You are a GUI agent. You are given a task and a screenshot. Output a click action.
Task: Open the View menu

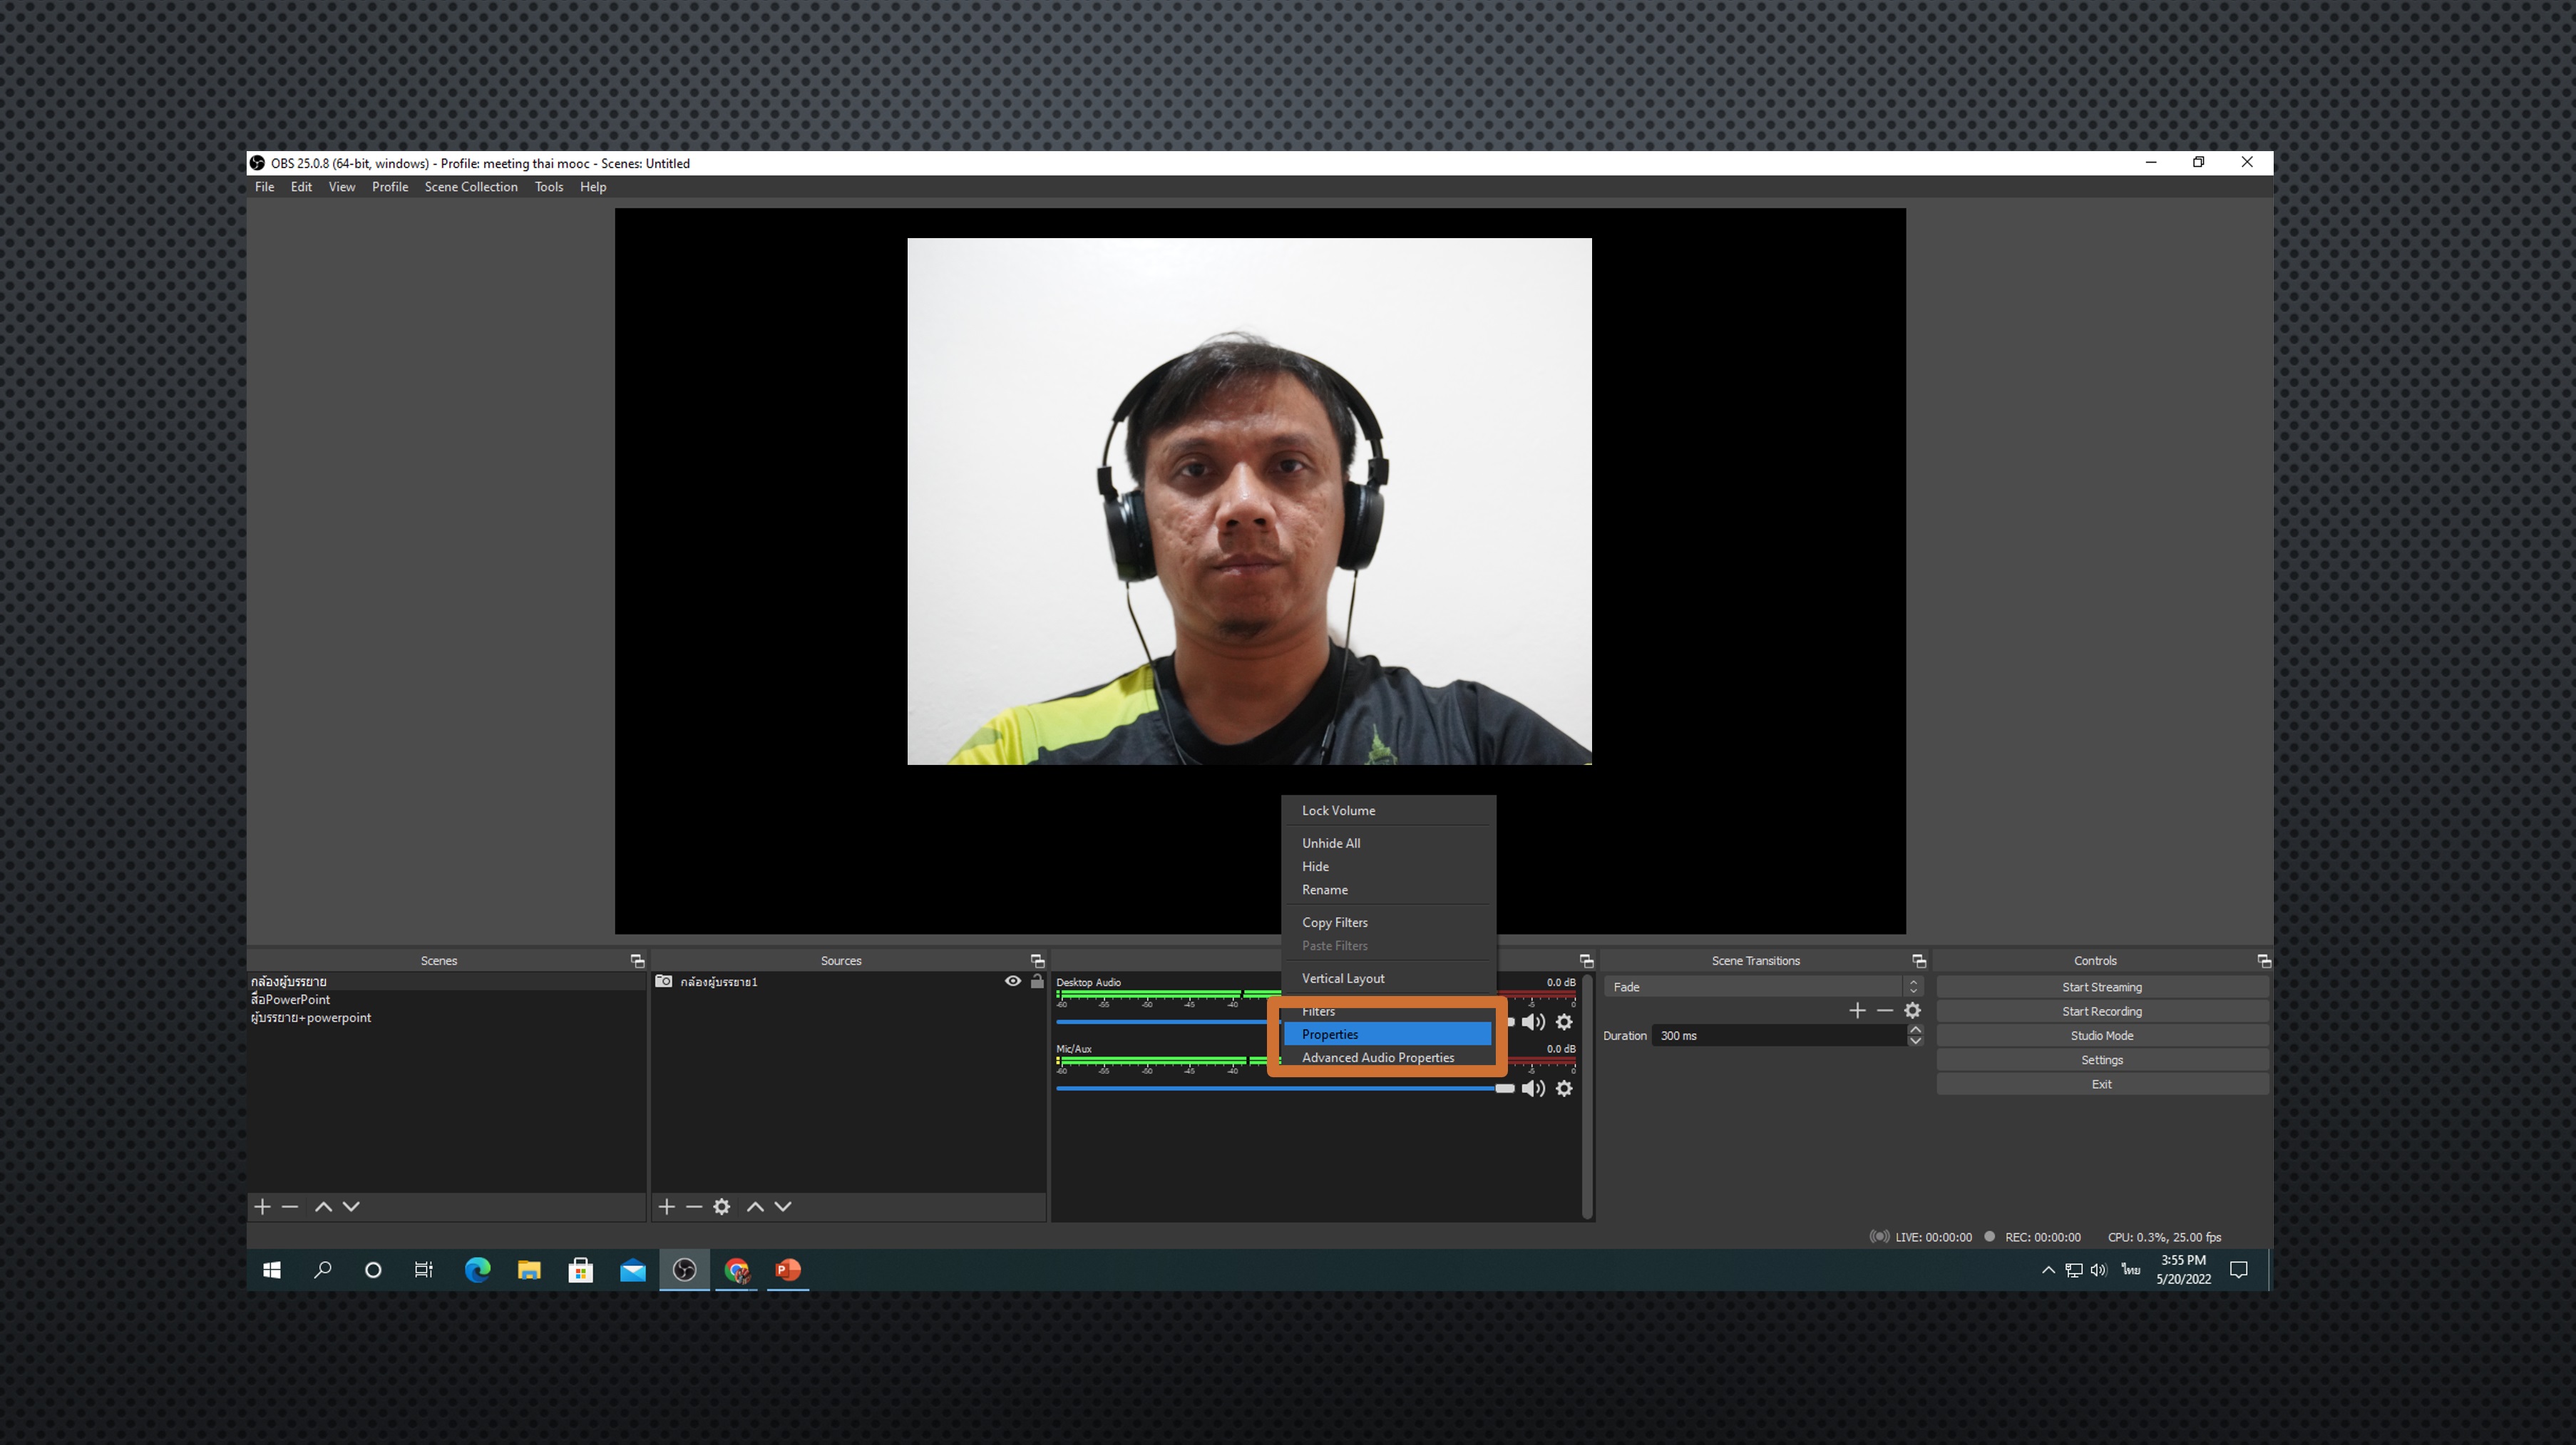click(x=342, y=187)
